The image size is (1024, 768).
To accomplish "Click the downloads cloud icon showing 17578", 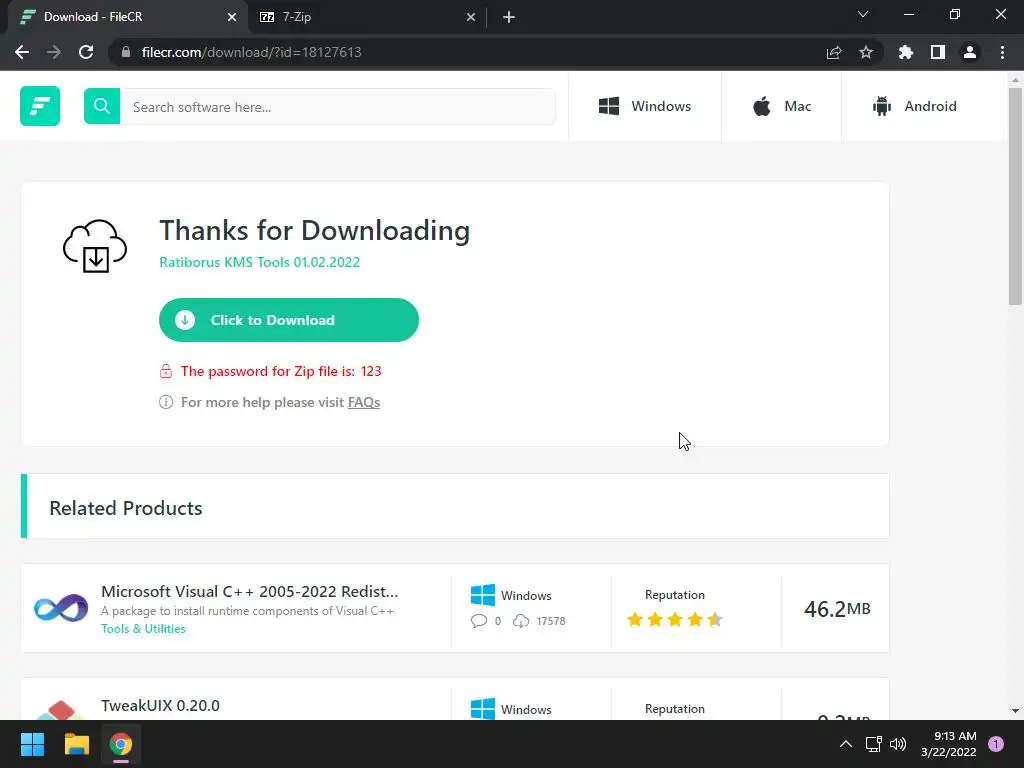I will point(520,620).
